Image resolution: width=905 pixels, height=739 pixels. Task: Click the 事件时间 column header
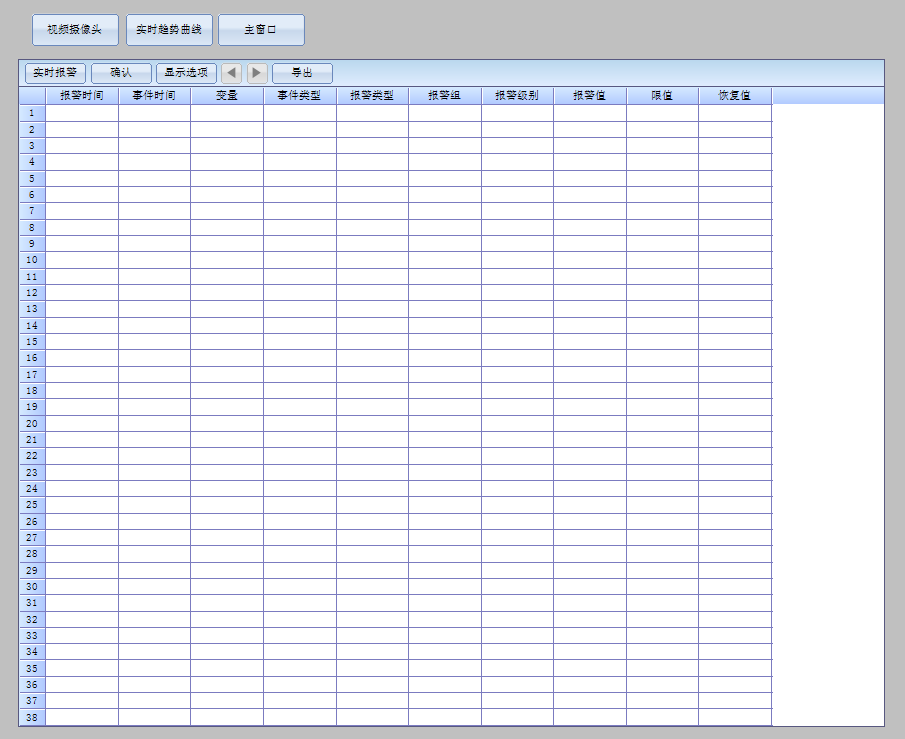pos(154,96)
